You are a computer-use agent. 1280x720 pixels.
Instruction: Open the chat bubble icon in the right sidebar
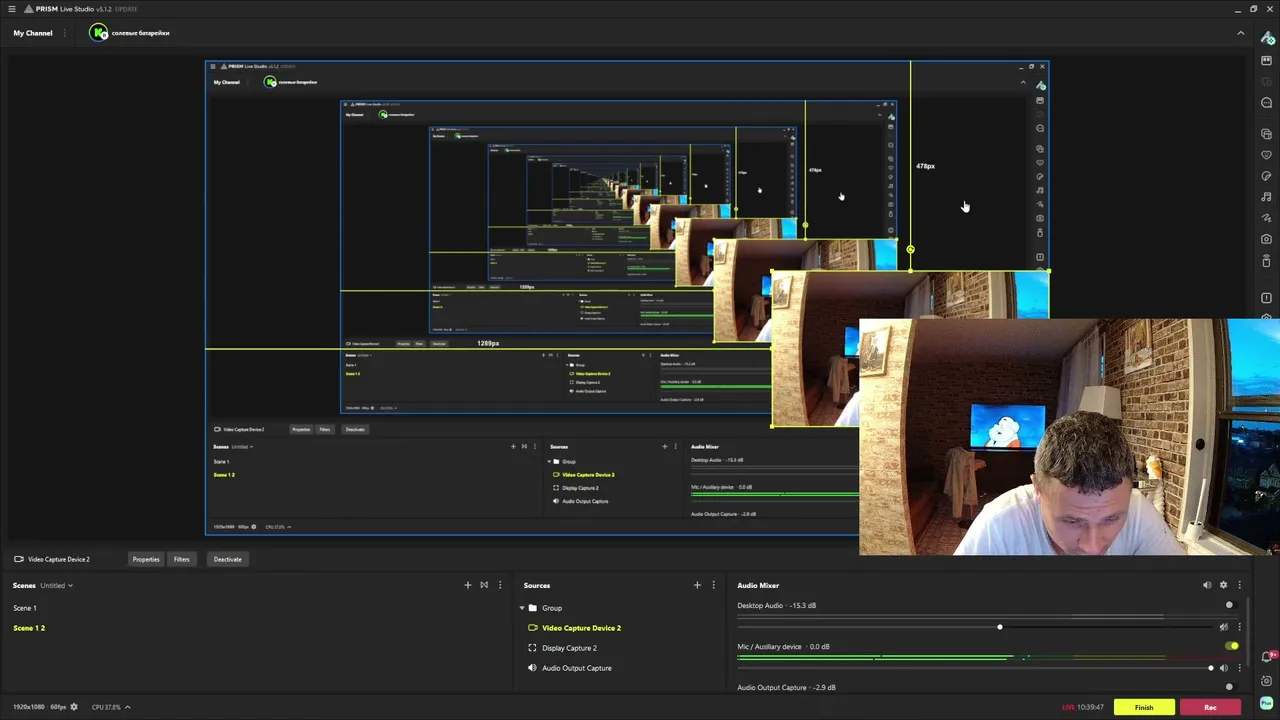[x=1266, y=103]
